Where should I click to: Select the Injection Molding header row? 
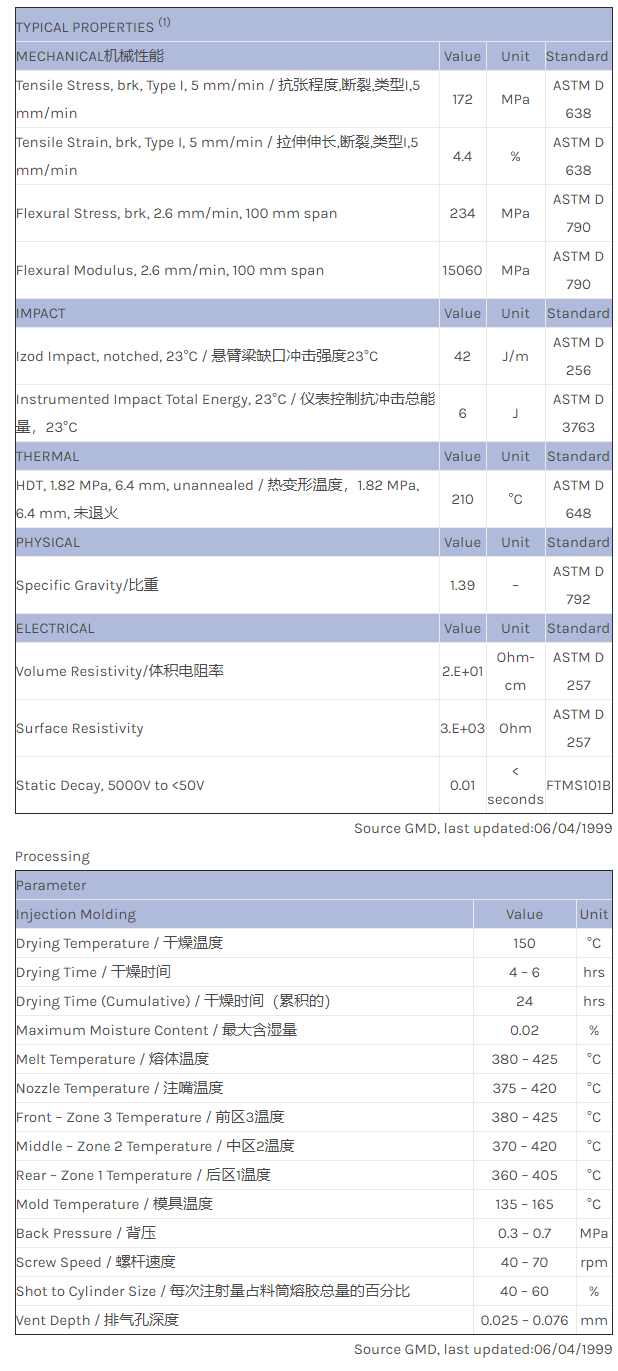[x=76, y=914]
